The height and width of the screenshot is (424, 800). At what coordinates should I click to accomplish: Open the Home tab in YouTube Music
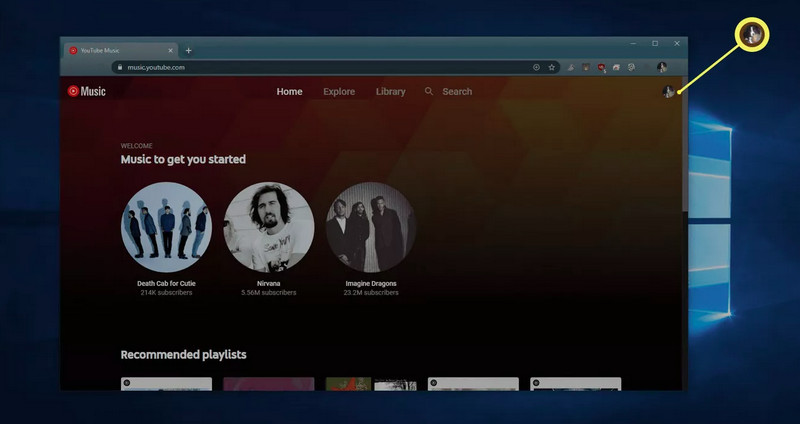(289, 92)
